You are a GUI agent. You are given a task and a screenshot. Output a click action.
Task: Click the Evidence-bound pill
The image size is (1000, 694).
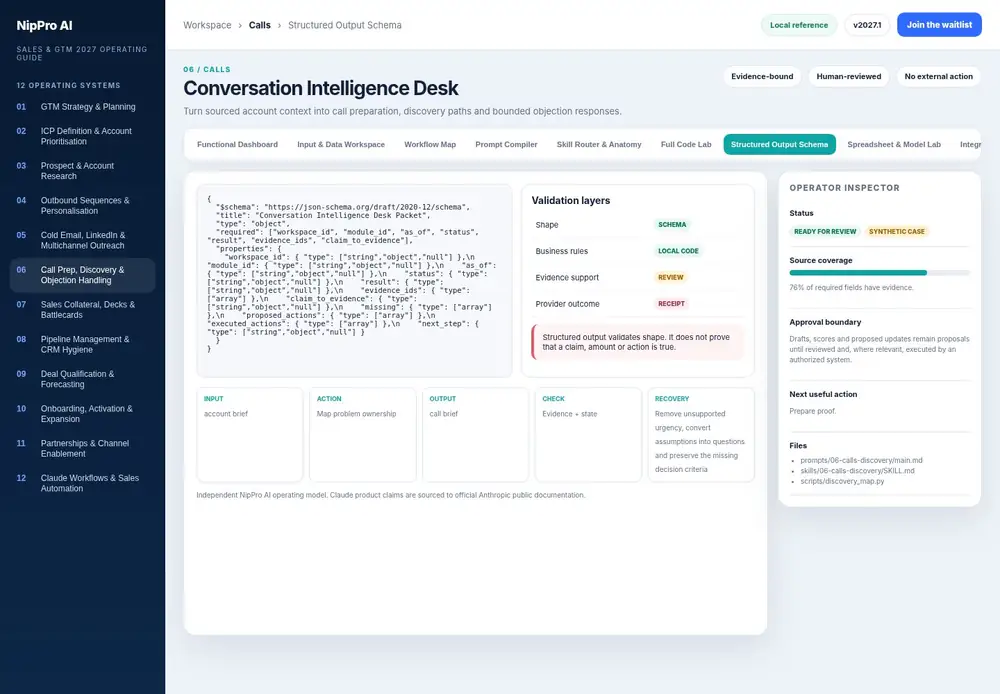(762, 77)
